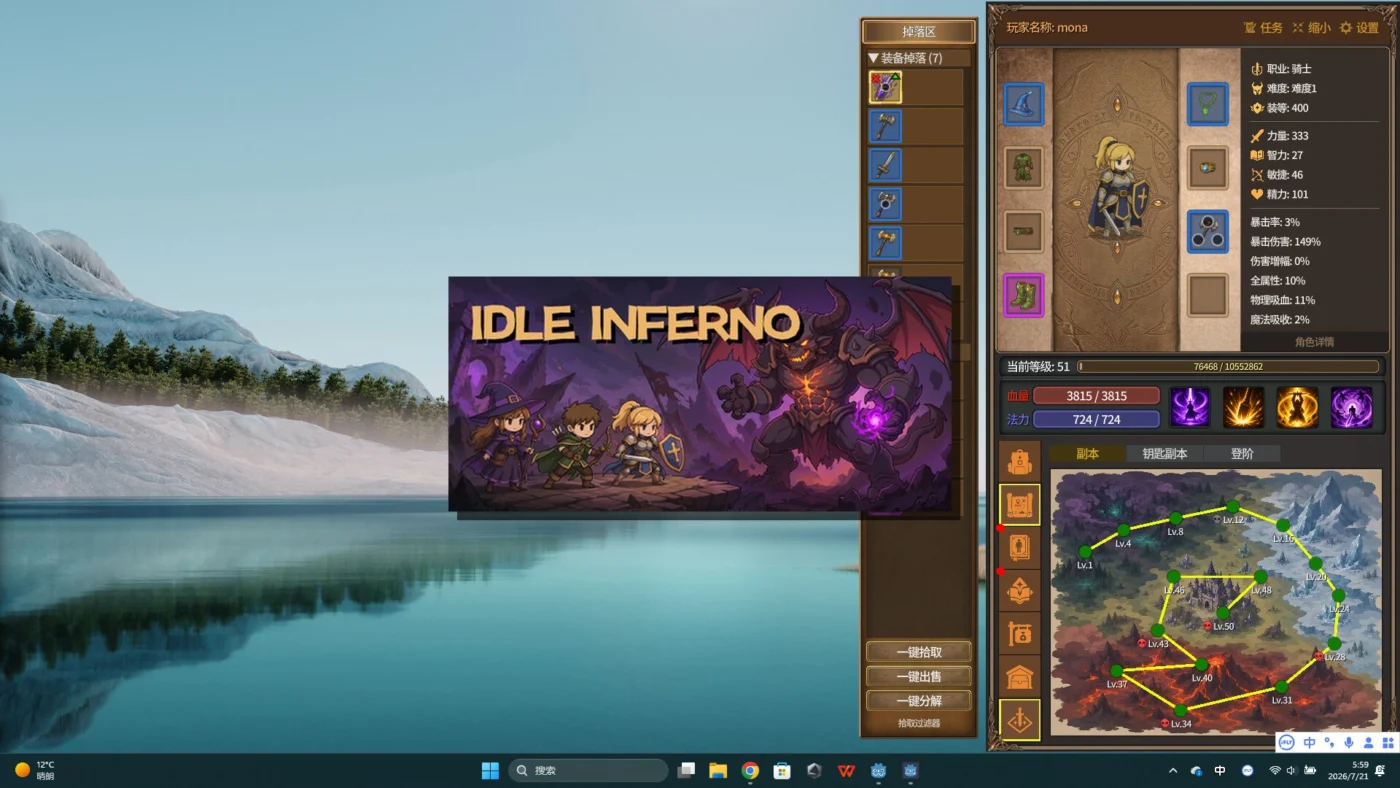Pick the first hammer drop item
This screenshot has height=788, width=1400.
[885, 126]
